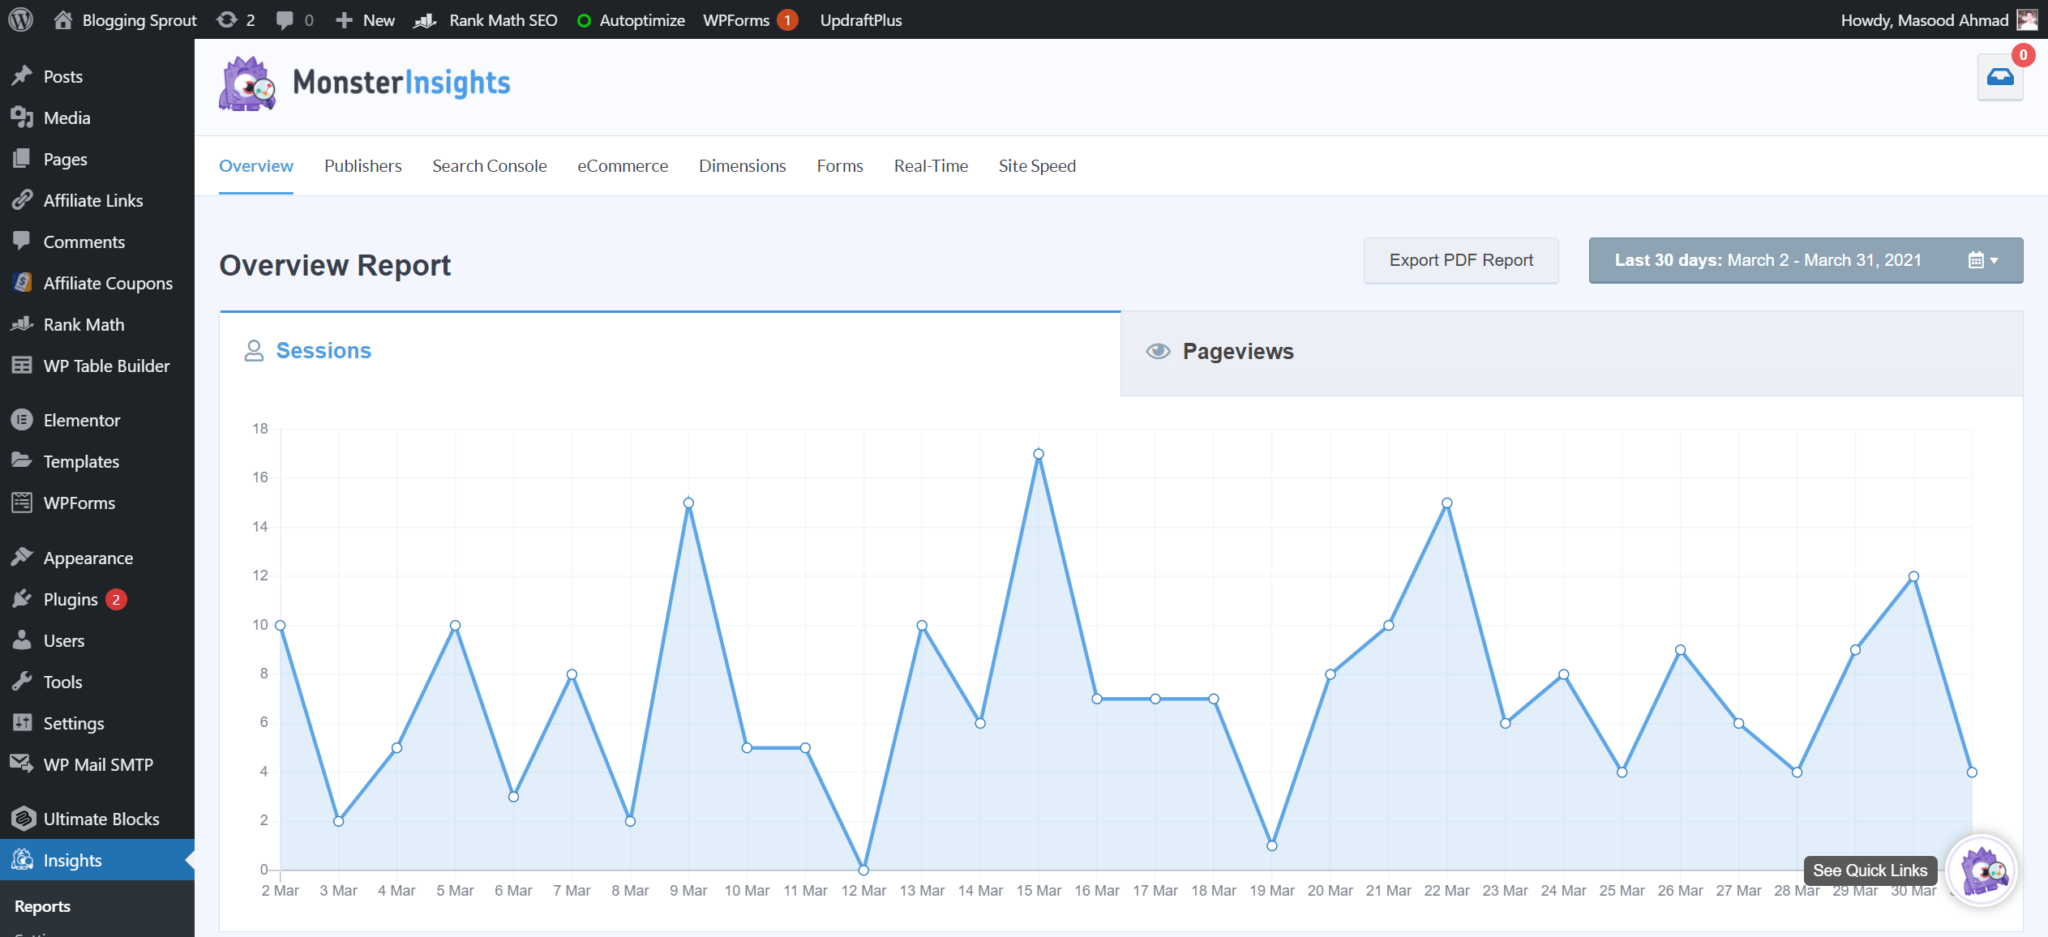
Task: Click the Posts pushpin icon in sidebar
Action: point(22,76)
